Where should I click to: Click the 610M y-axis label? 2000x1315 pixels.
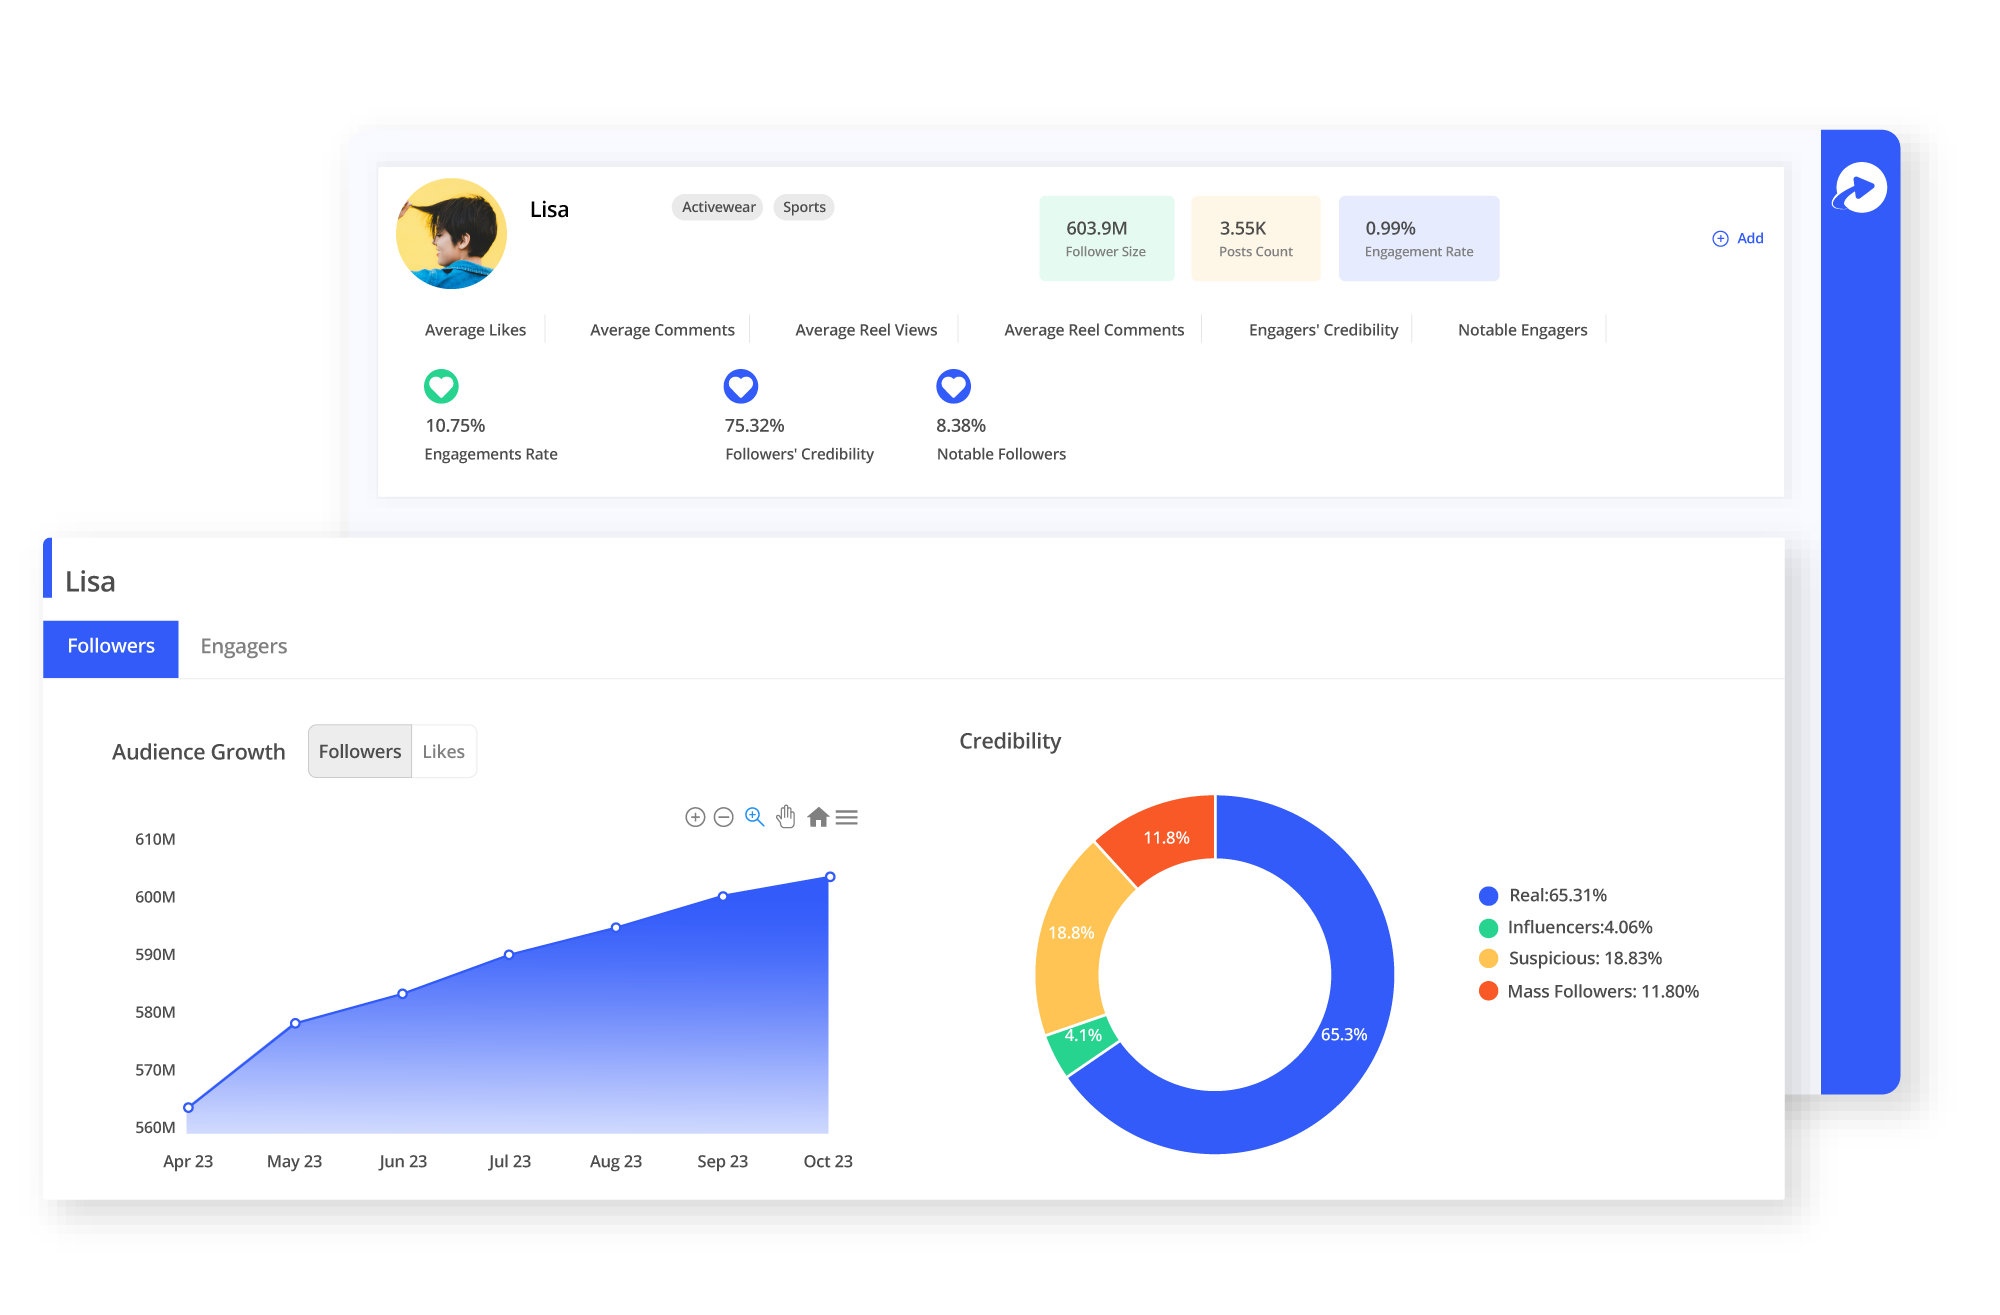coord(155,839)
